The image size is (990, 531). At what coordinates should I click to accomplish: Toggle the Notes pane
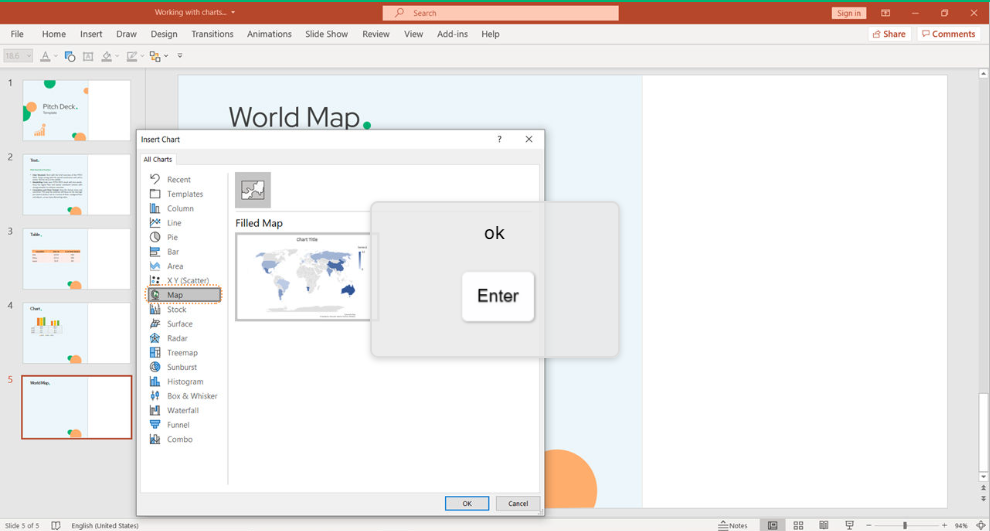(733, 525)
